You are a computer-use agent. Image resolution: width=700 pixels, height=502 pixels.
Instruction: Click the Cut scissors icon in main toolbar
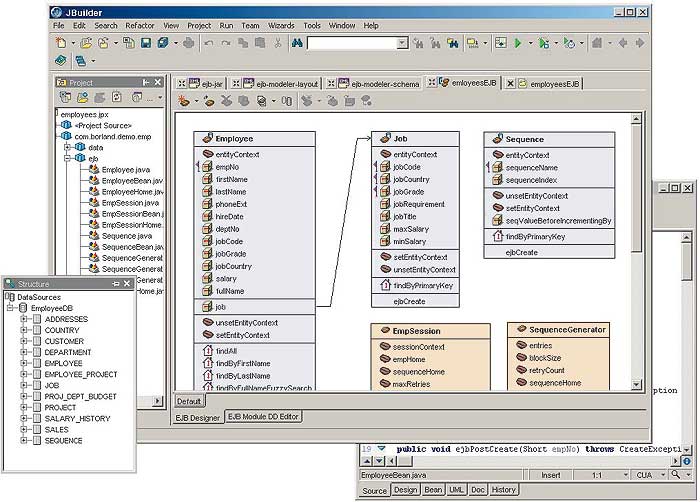click(278, 43)
